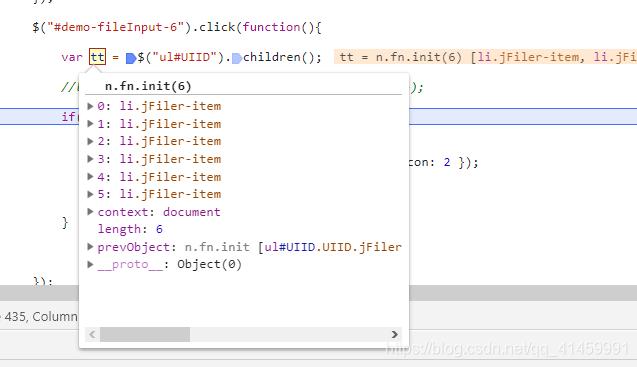Expand item 5 li.jFiler-item

[90, 194]
